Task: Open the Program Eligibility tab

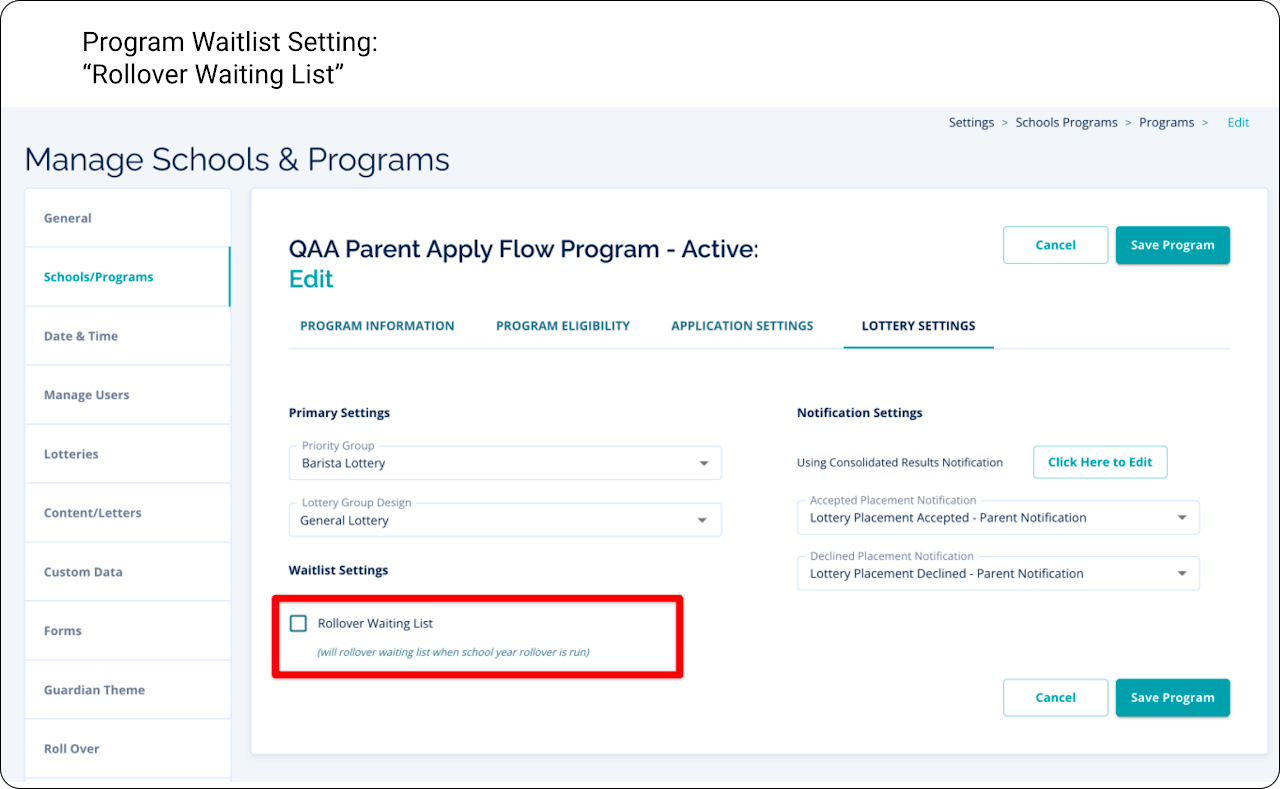Action: [x=563, y=326]
